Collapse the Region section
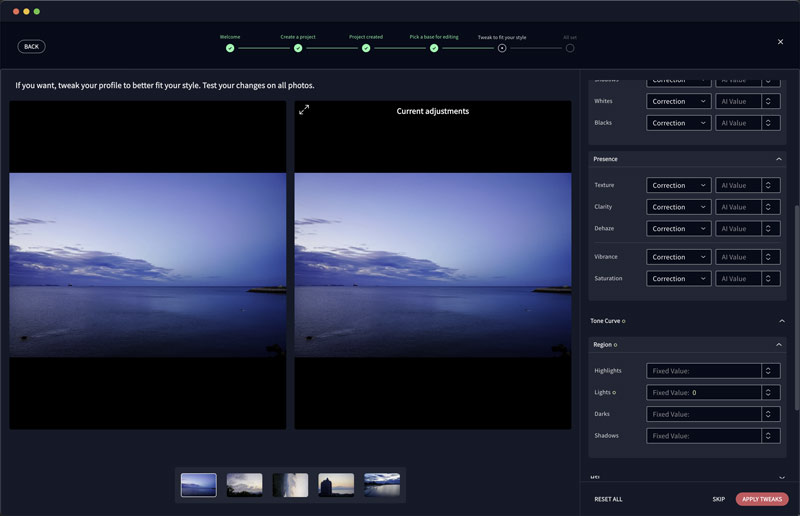The height and width of the screenshot is (516, 800). tap(779, 345)
